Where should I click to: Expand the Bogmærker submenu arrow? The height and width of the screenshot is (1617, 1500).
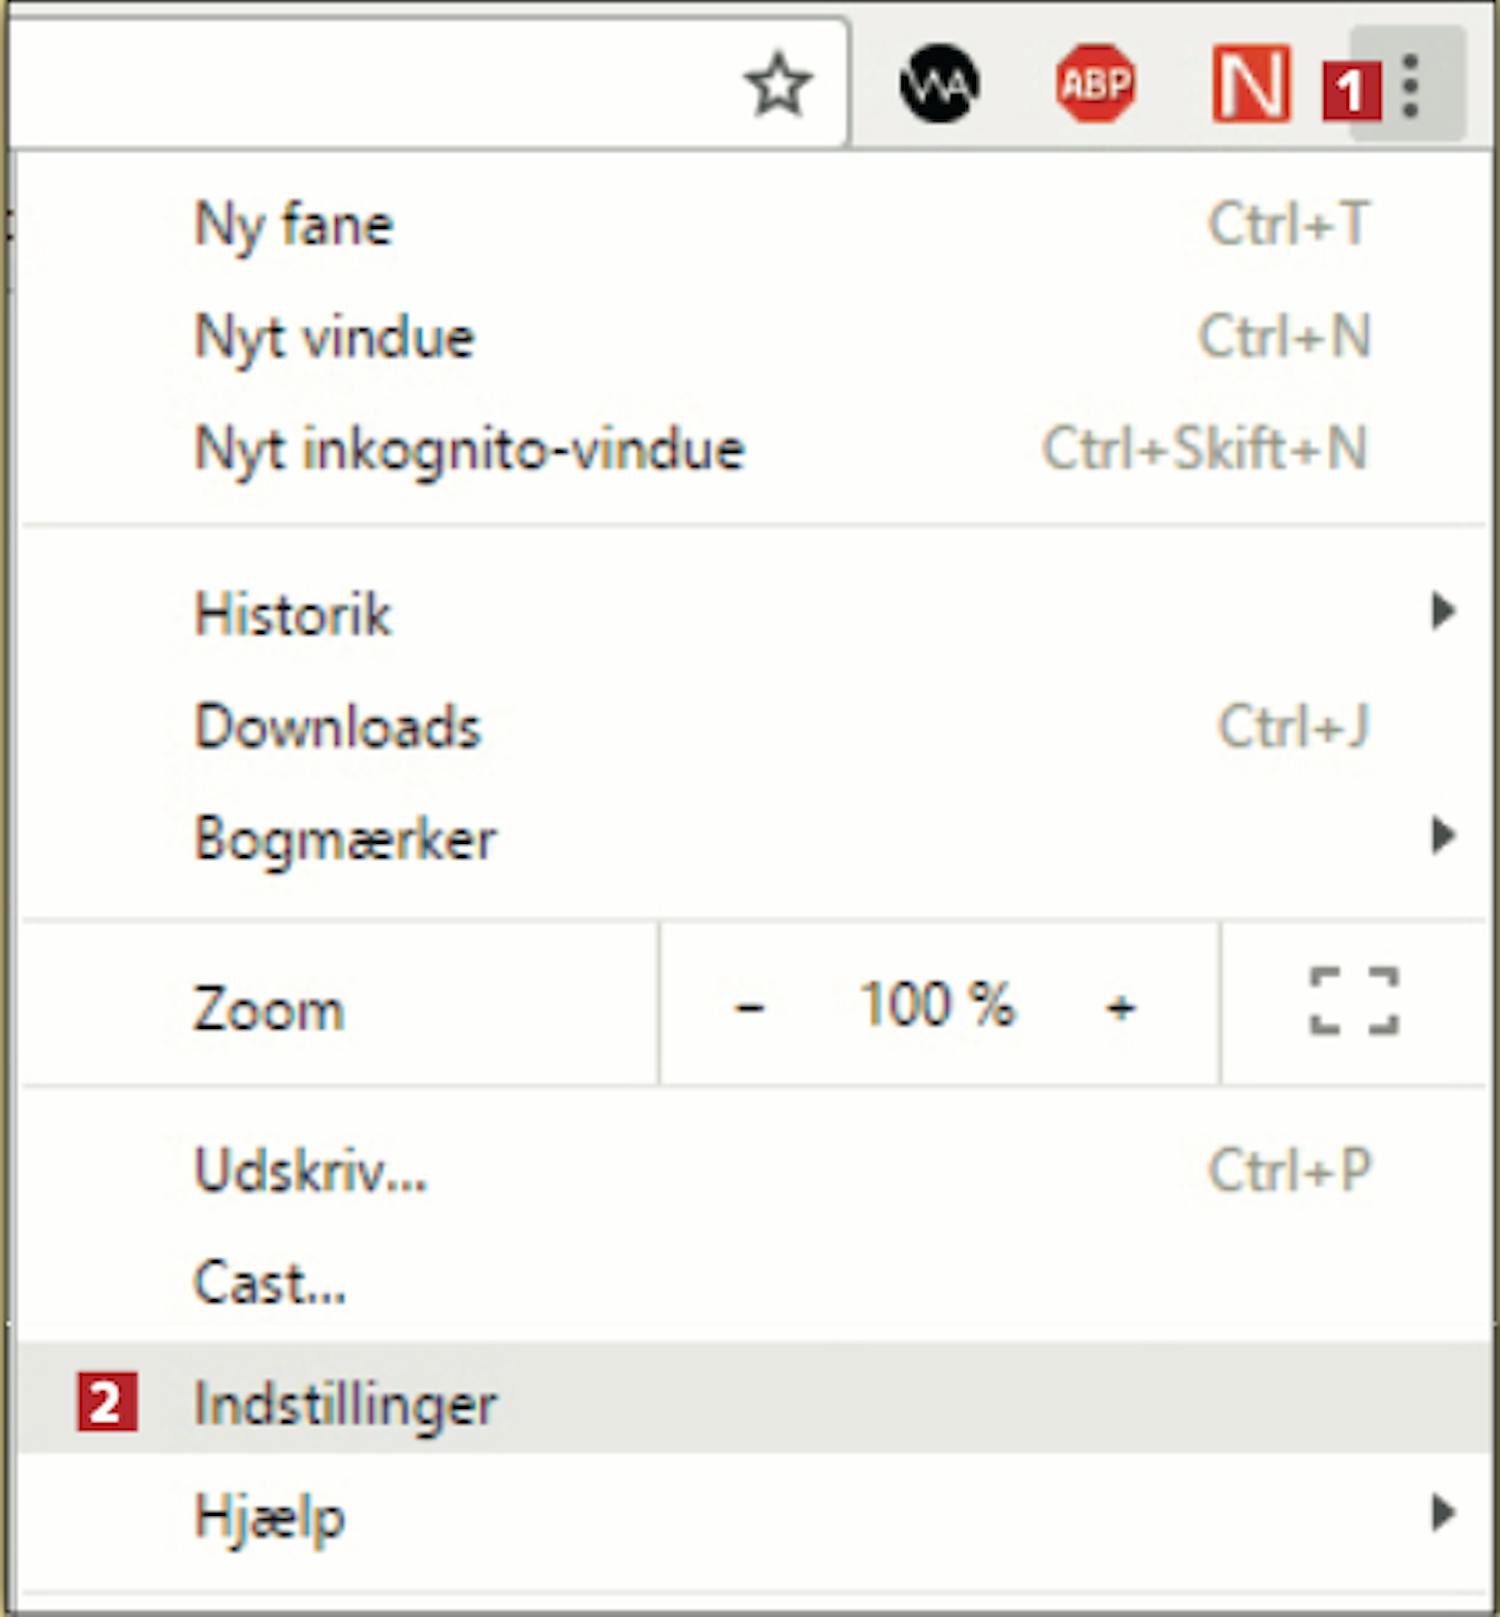tap(1442, 836)
